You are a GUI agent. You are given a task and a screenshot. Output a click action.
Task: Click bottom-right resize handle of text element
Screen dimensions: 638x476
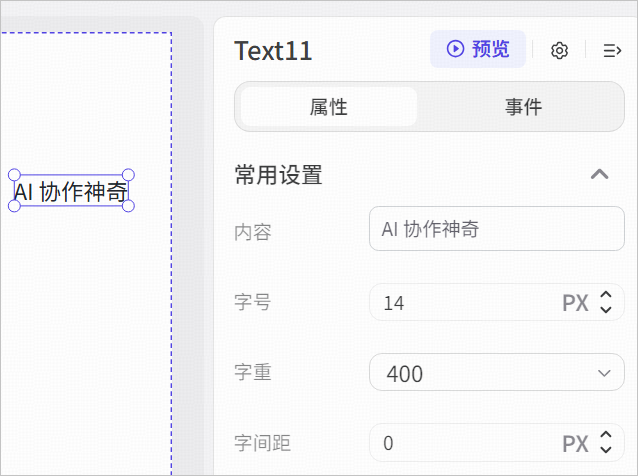click(x=128, y=206)
